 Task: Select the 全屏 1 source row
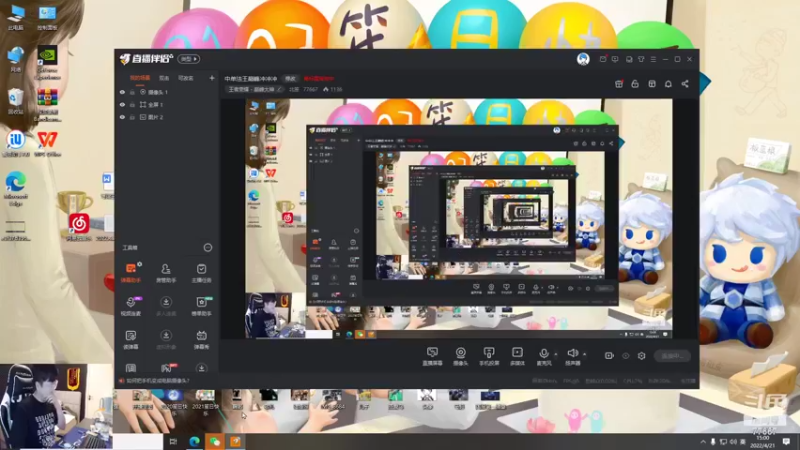click(x=167, y=105)
